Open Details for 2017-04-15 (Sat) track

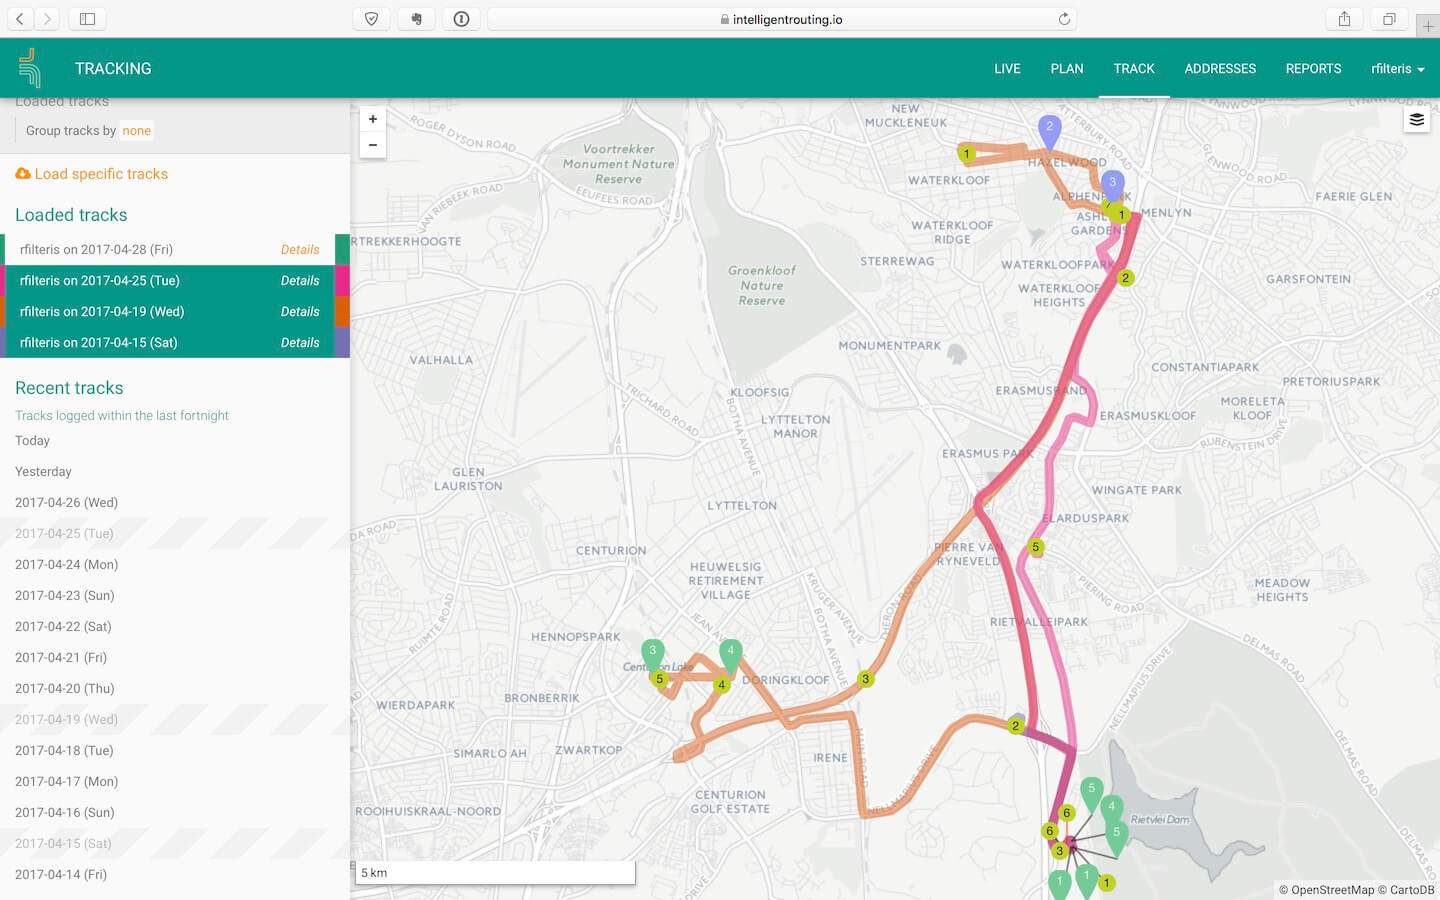[x=300, y=343]
